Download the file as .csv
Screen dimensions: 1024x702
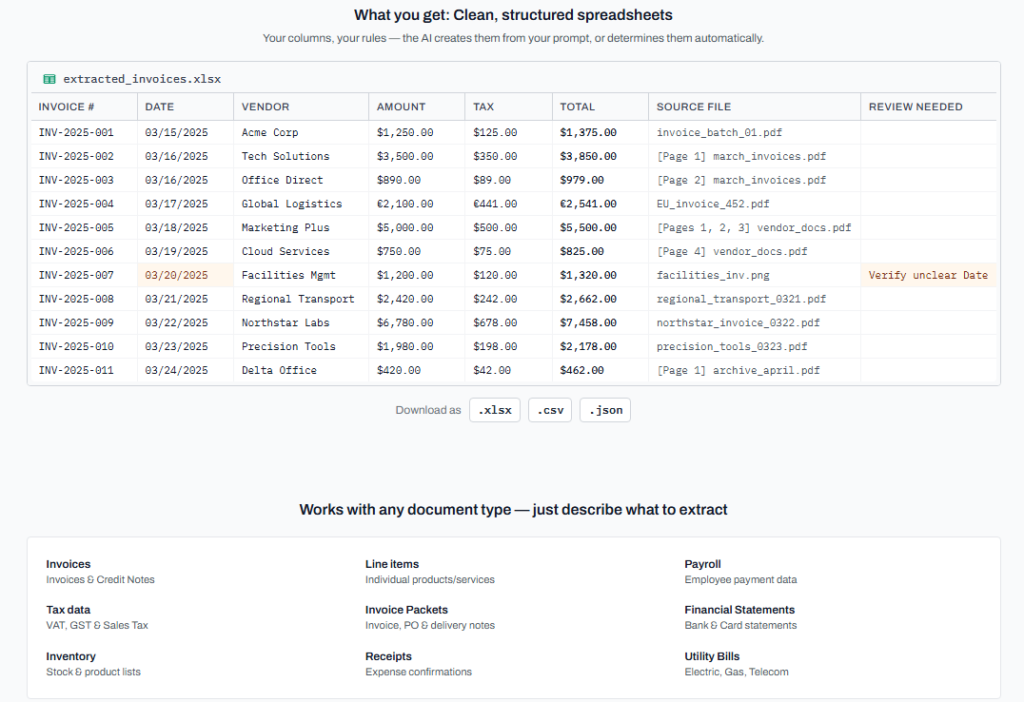click(550, 410)
